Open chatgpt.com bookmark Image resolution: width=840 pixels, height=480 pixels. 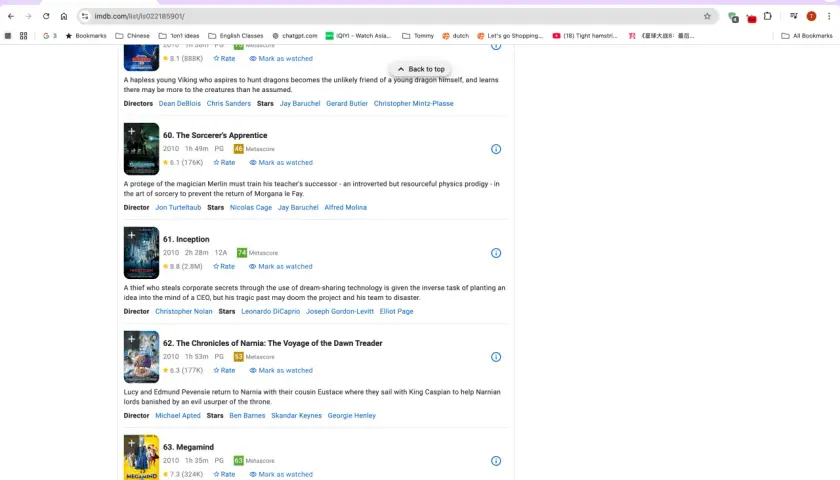295,35
